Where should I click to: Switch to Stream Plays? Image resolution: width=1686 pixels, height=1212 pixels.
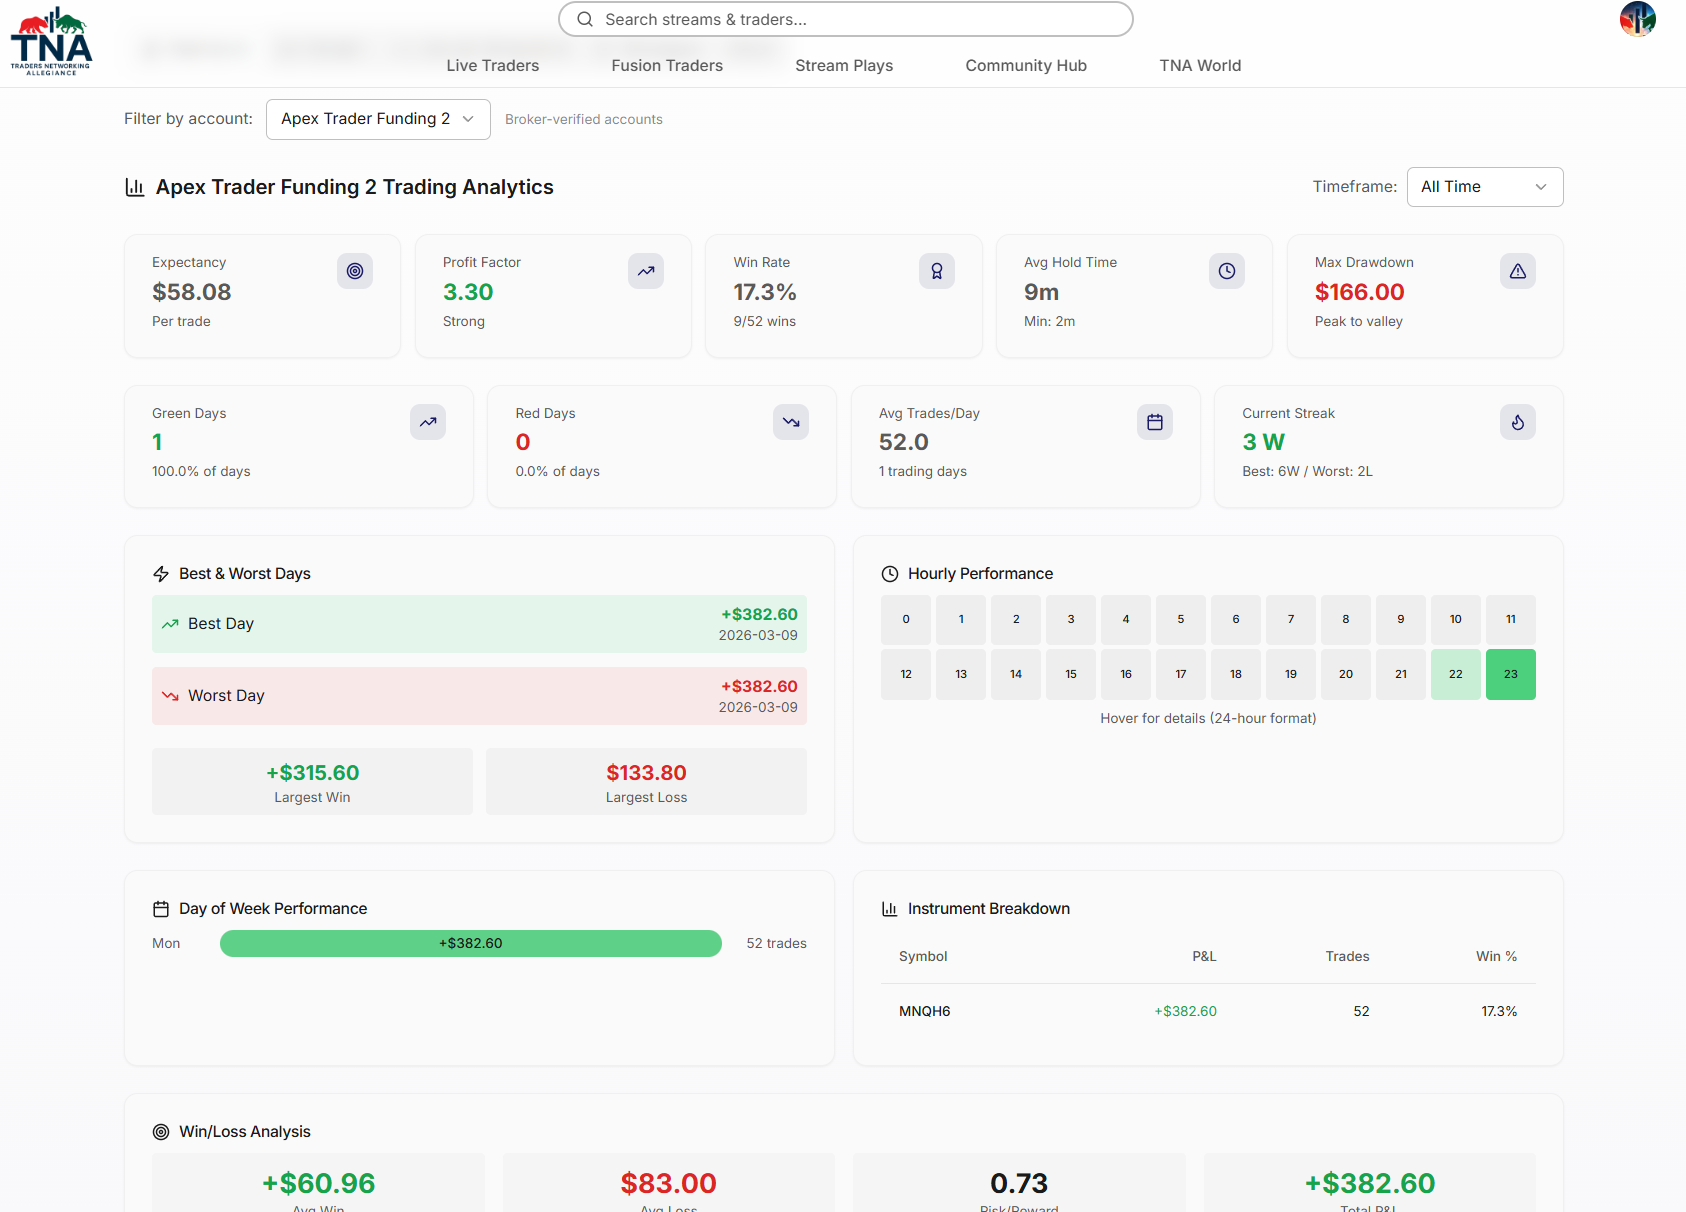point(844,66)
